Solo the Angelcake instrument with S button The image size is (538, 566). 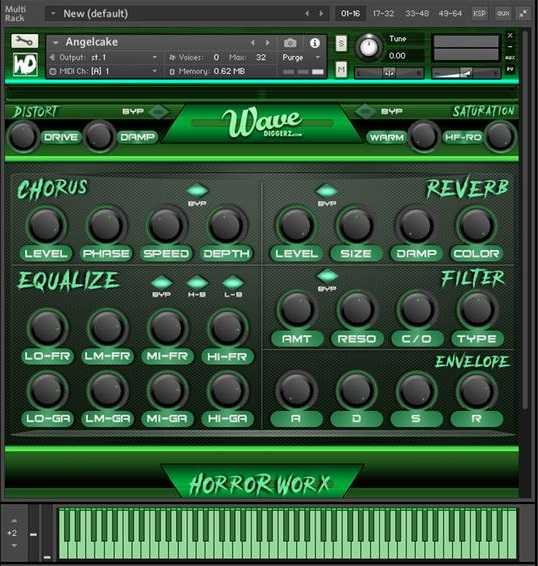pyautogui.click(x=341, y=44)
